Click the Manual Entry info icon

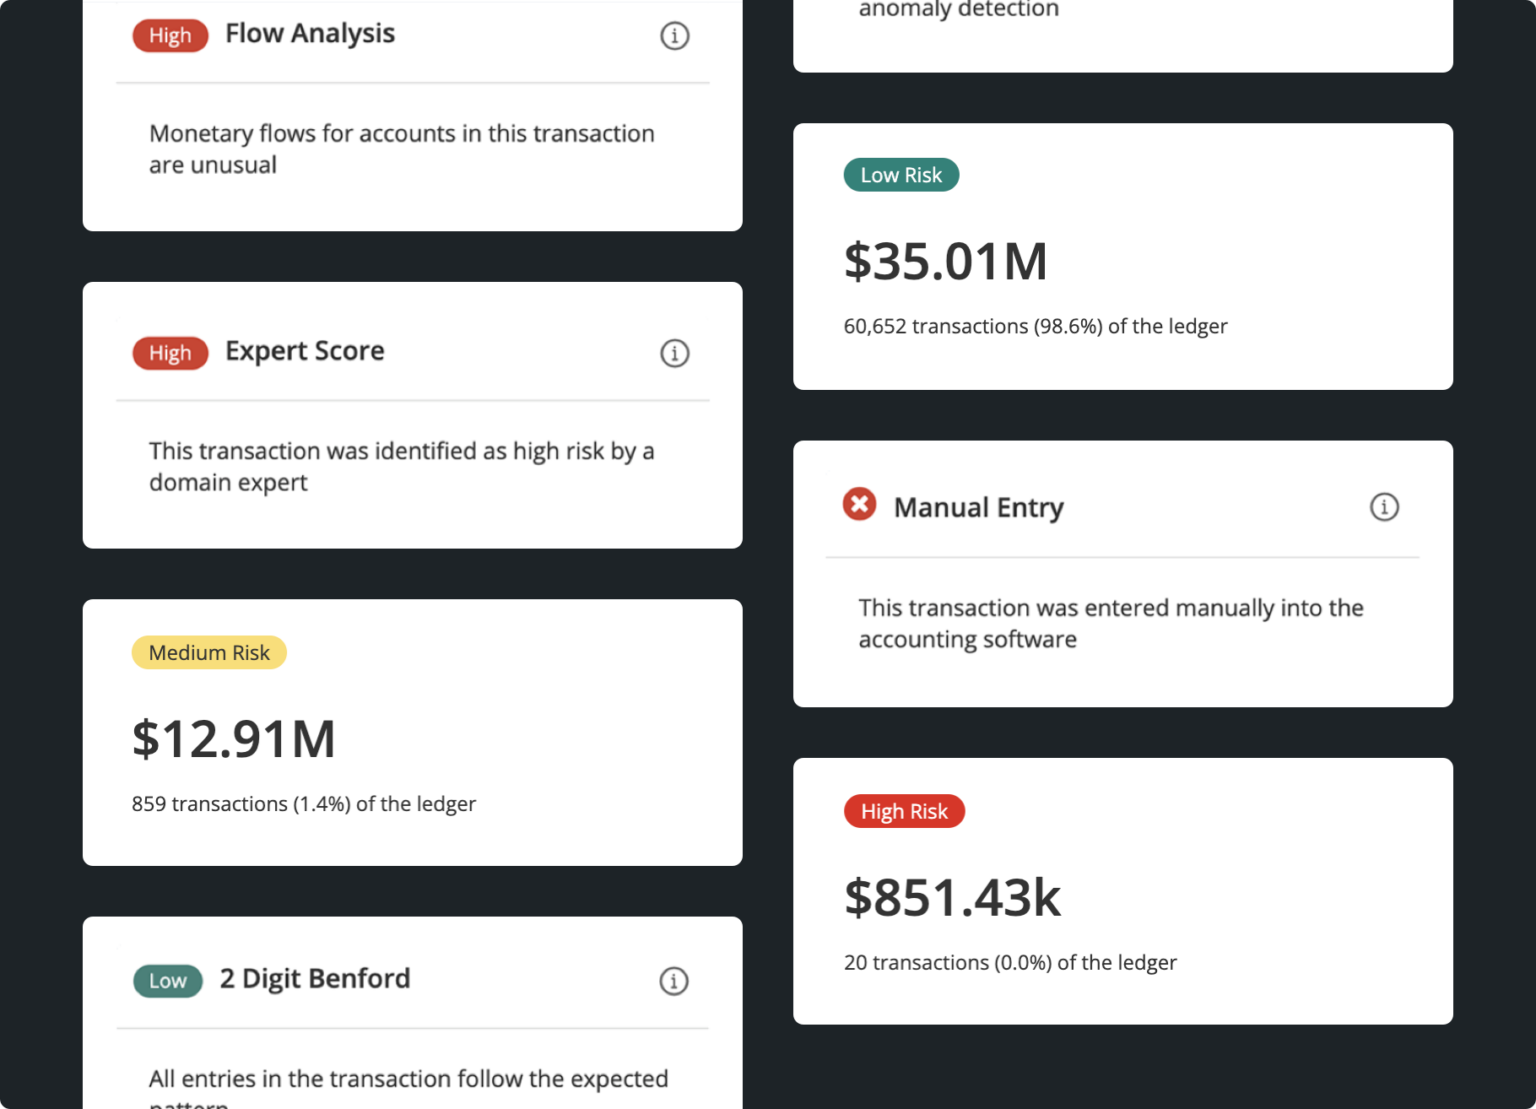coord(1384,507)
